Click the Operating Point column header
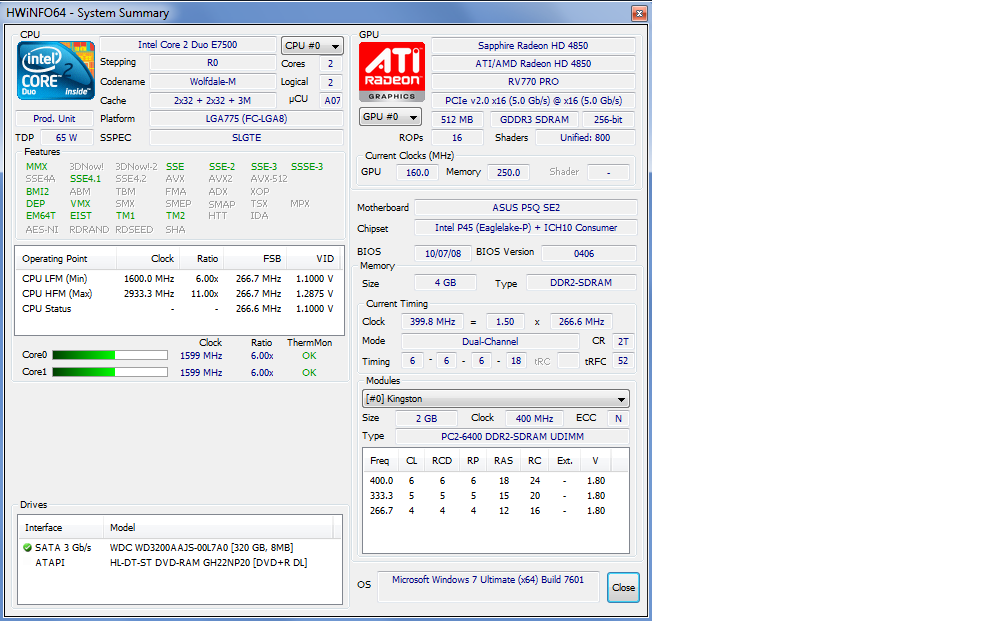Viewport: 1008px width, 630px height. click(x=66, y=258)
